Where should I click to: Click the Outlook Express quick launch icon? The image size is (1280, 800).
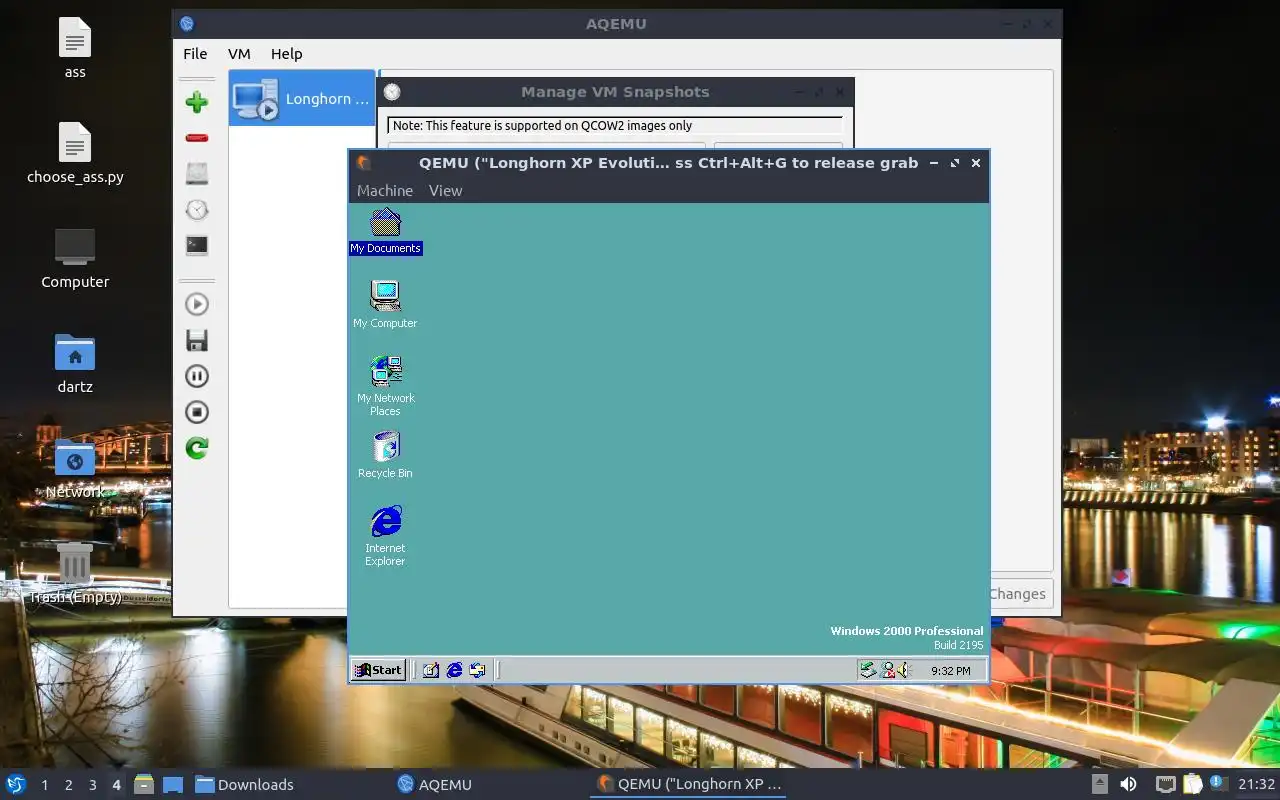(477, 670)
